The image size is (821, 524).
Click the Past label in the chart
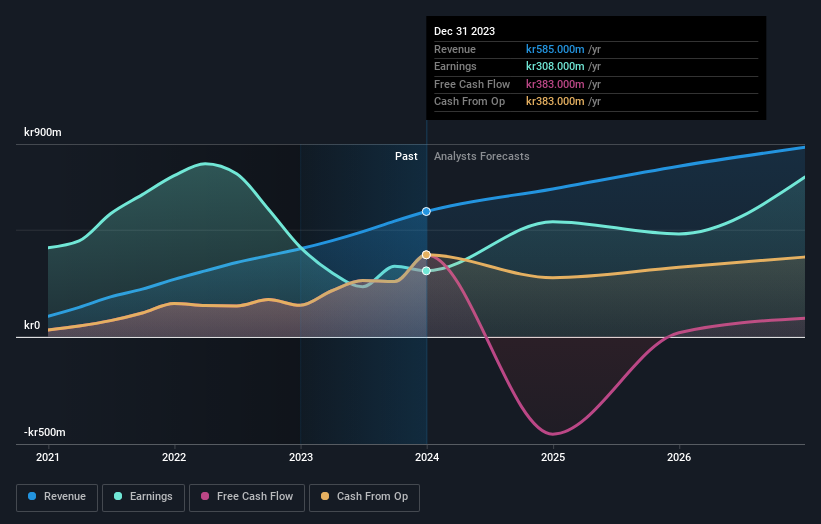point(406,157)
